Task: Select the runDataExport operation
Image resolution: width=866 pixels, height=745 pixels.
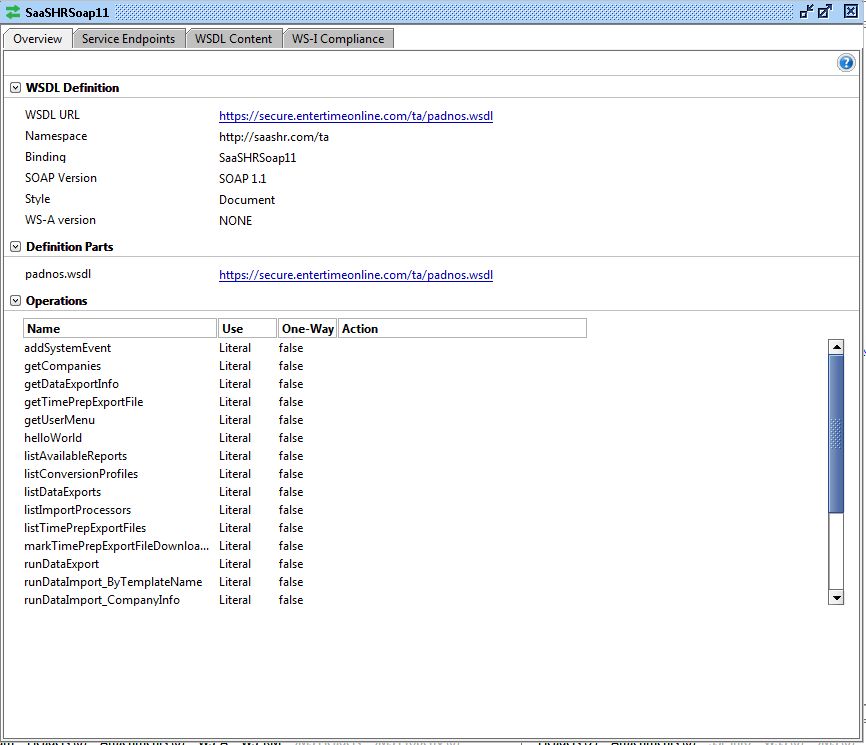Action: (61, 564)
